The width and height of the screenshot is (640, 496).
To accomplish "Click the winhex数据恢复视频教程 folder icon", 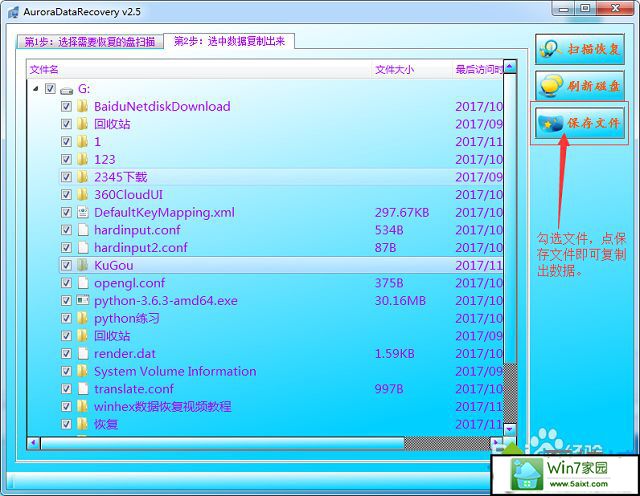I will [82, 406].
